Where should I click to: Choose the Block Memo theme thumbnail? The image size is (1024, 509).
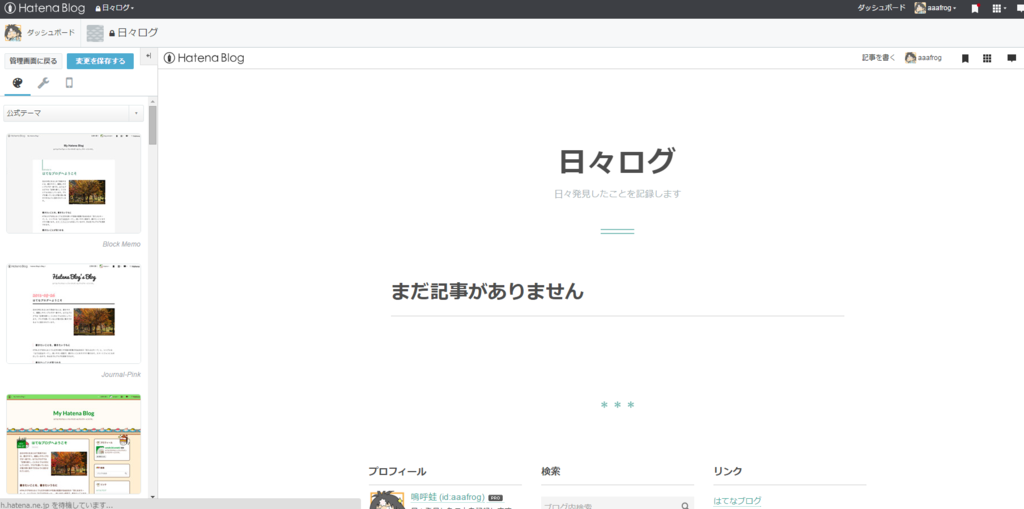74,183
